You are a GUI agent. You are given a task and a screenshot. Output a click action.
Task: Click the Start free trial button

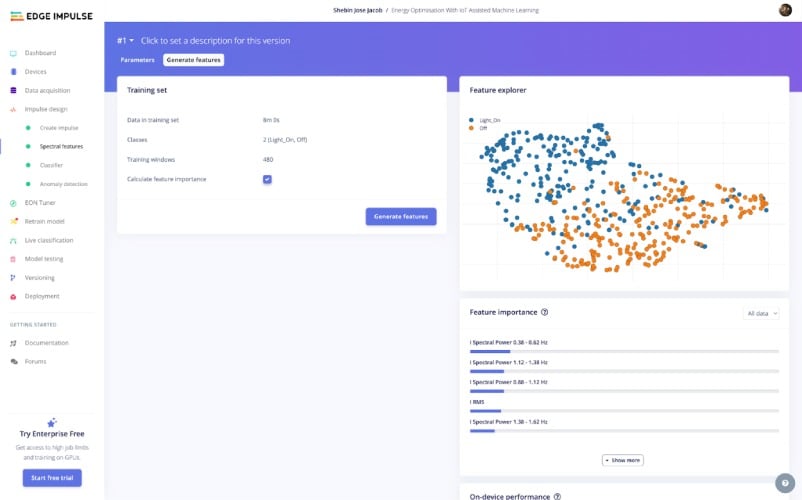point(52,478)
